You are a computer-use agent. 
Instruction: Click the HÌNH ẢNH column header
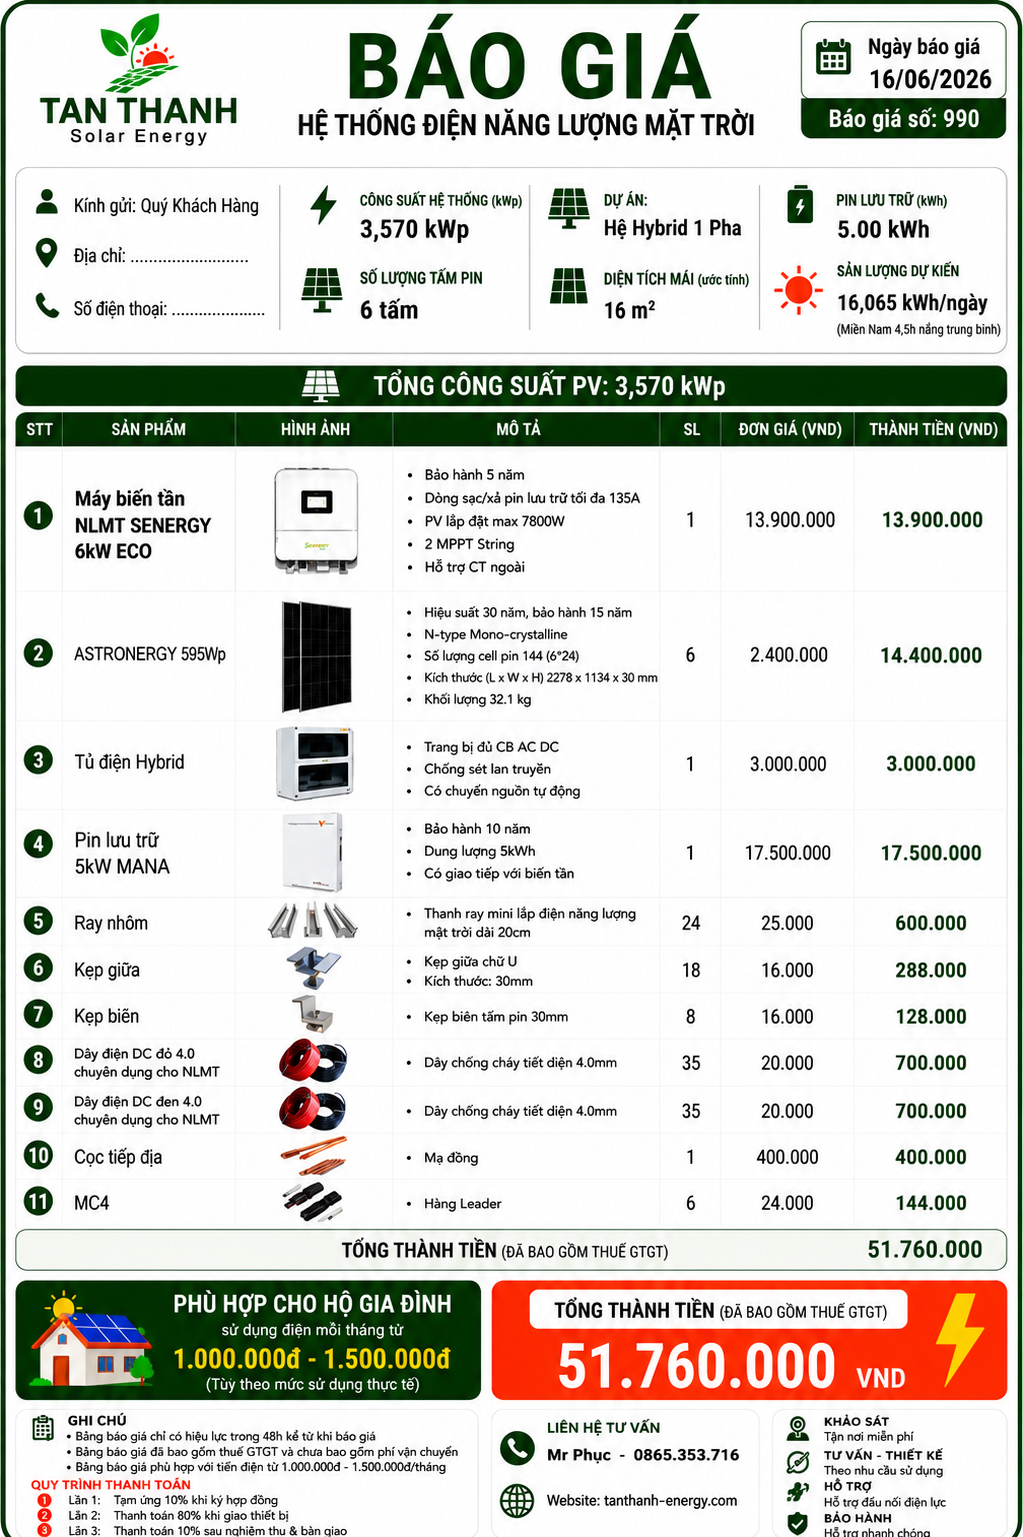[315, 429]
